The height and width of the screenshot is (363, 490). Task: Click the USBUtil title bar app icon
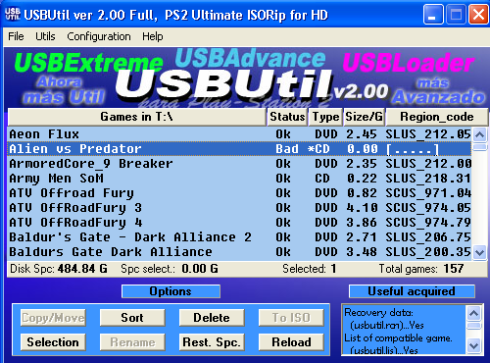(x=13, y=14)
